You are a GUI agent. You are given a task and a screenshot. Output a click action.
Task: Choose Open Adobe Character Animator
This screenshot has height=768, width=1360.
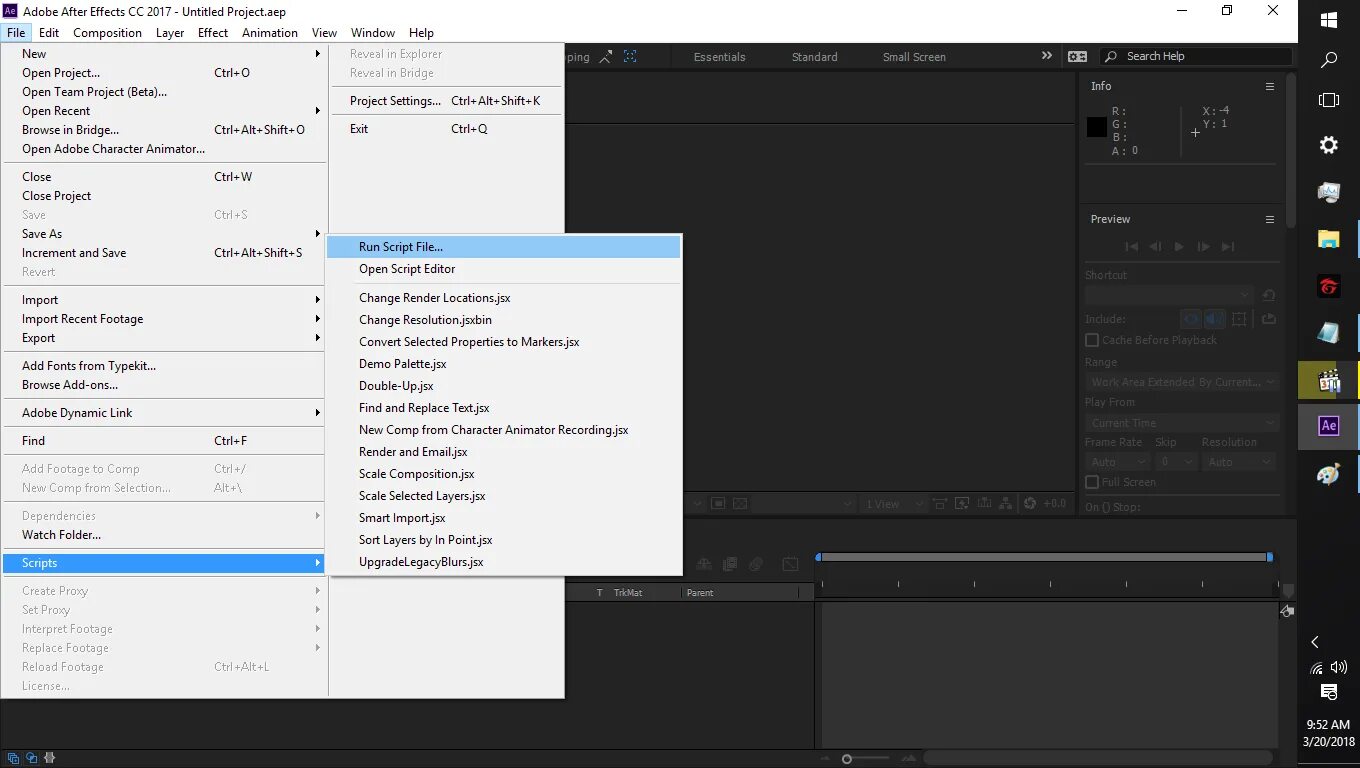click(x=164, y=149)
